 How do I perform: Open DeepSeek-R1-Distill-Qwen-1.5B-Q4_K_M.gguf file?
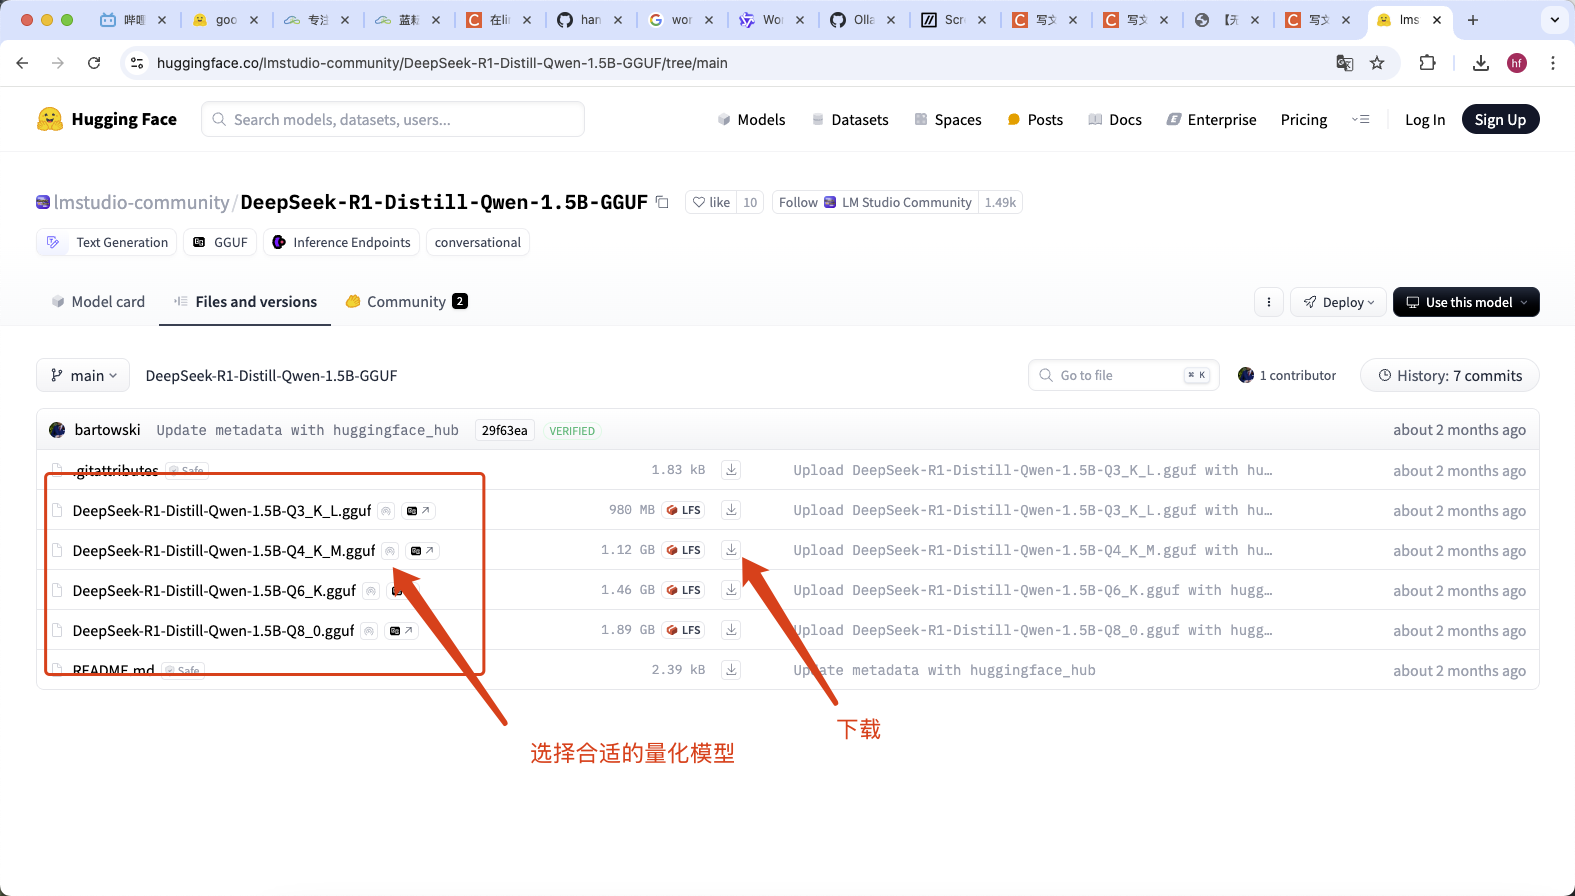[x=224, y=551]
